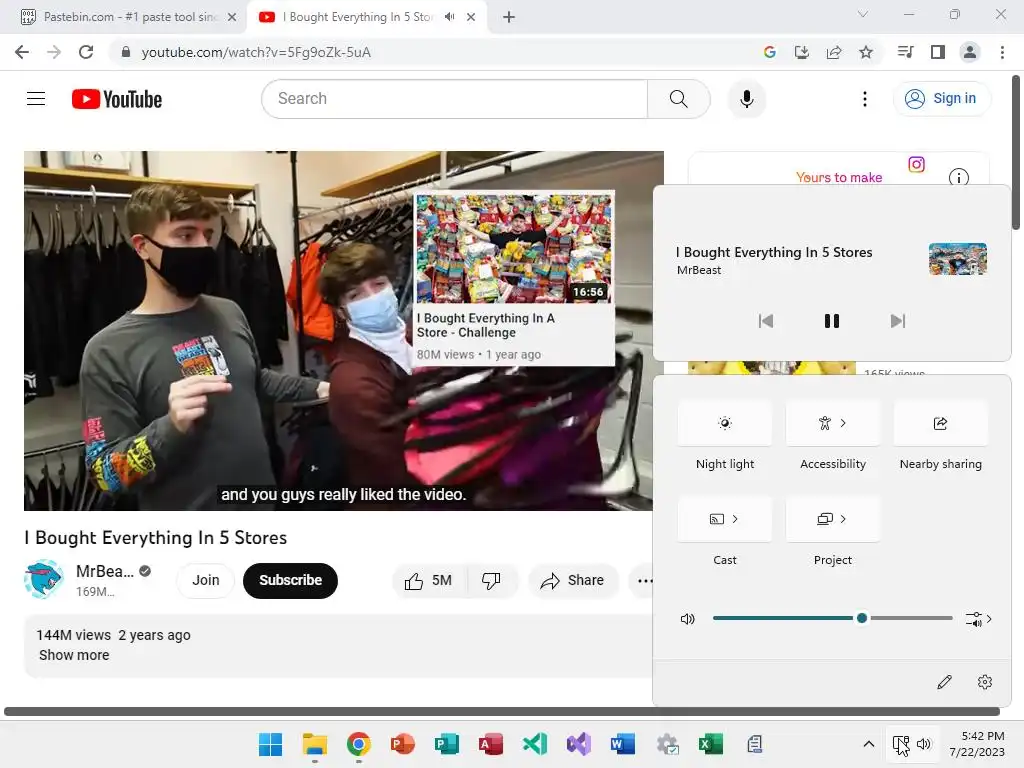Go to YouTube home via logo

coord(117,99)
